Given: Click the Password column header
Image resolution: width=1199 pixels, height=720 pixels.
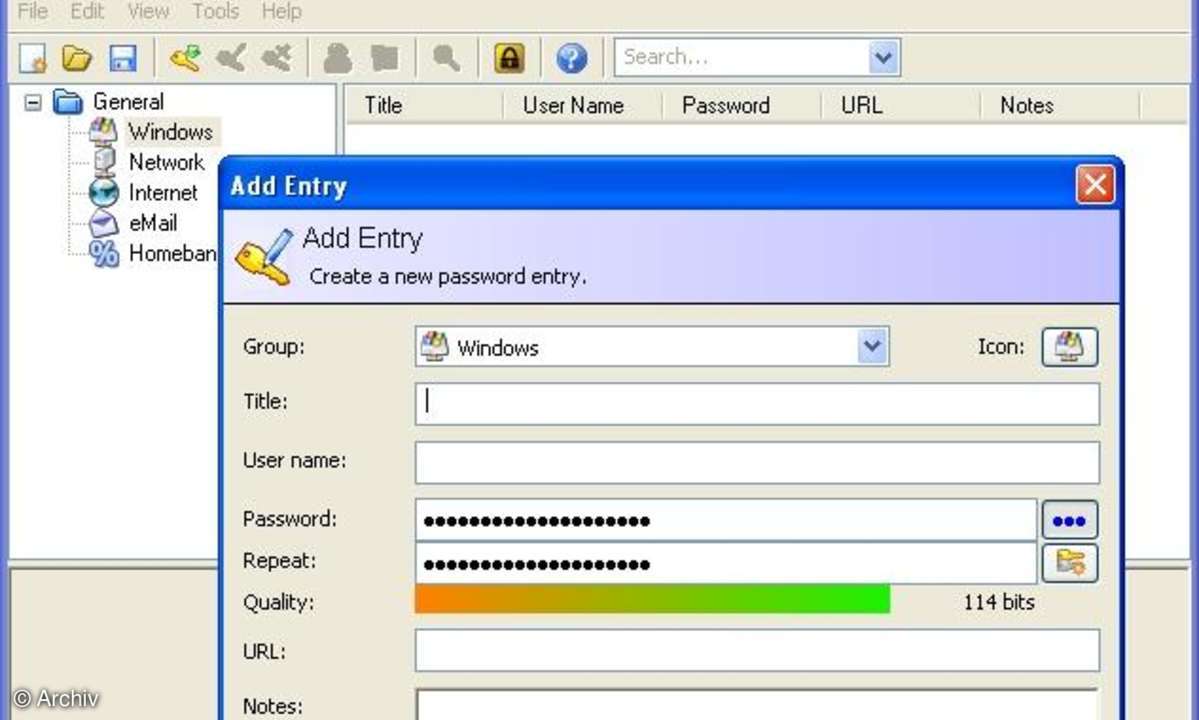Looking at the screenshot, I should [741, 105].
